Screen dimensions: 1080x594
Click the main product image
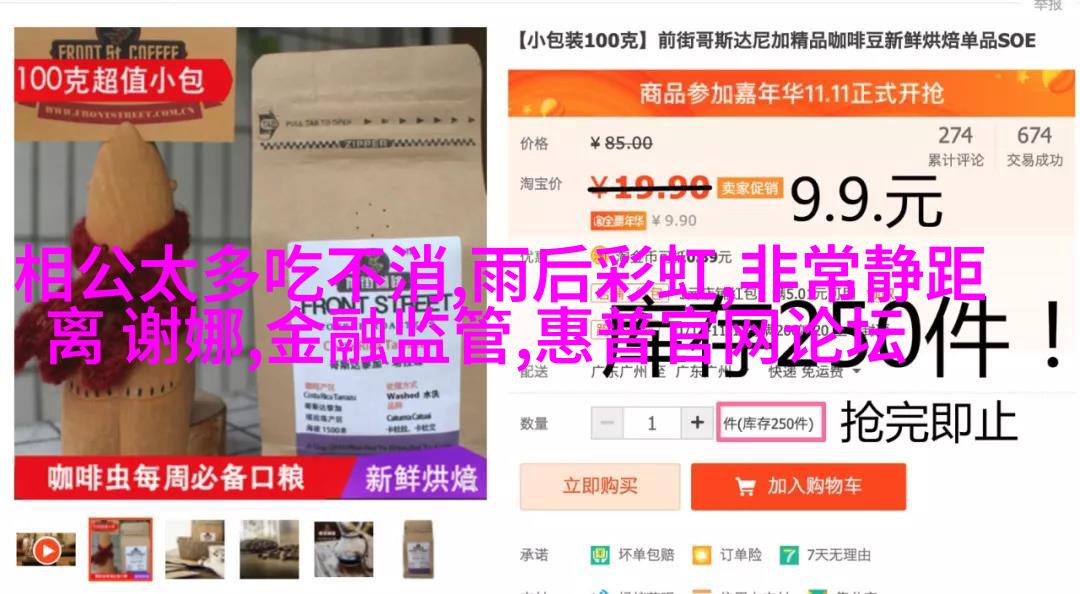251,263
